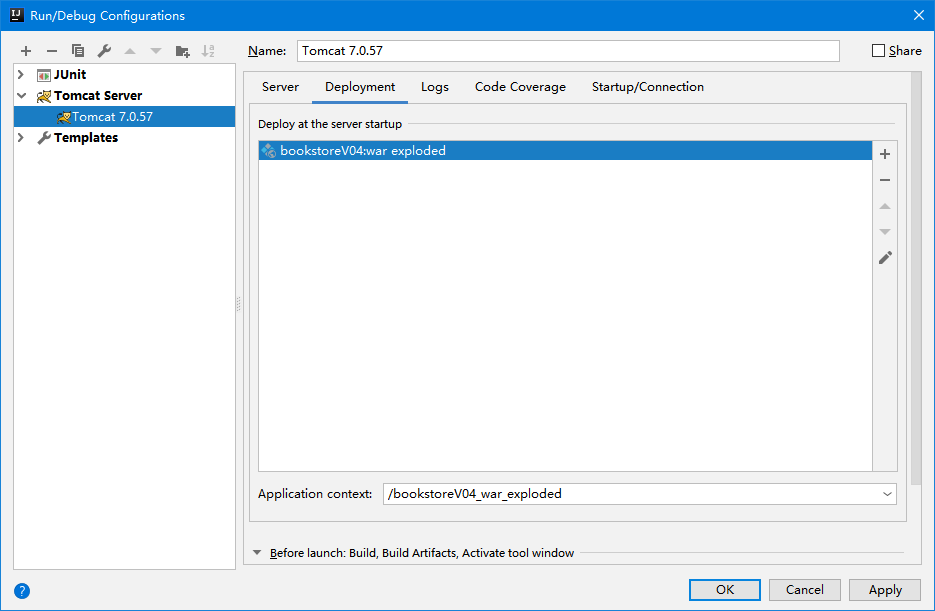Add deployment artifact with plus icon
This screenshot has height=611, width=935.
pyautogui.click(x=885, y=154)
